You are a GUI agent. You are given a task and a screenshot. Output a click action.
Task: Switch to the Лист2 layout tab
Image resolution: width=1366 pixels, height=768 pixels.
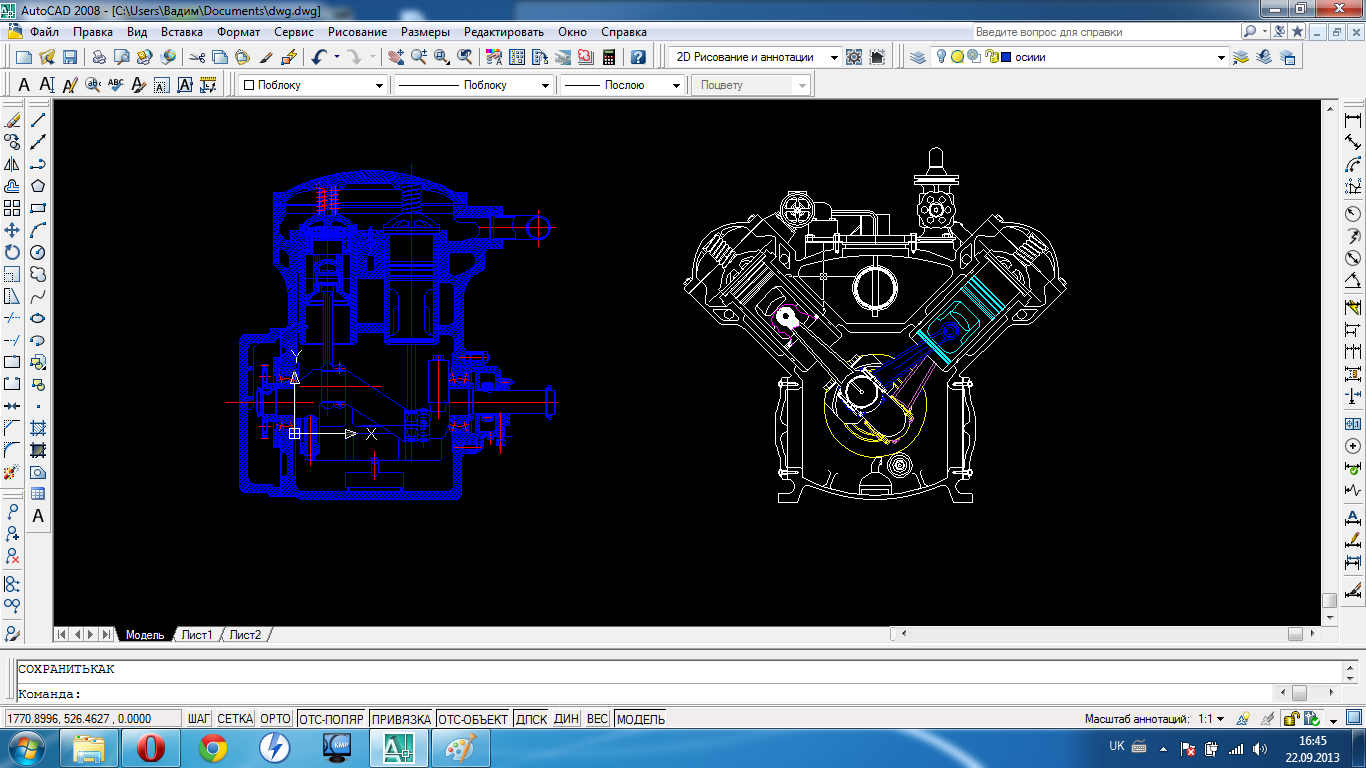click(245, 635)
